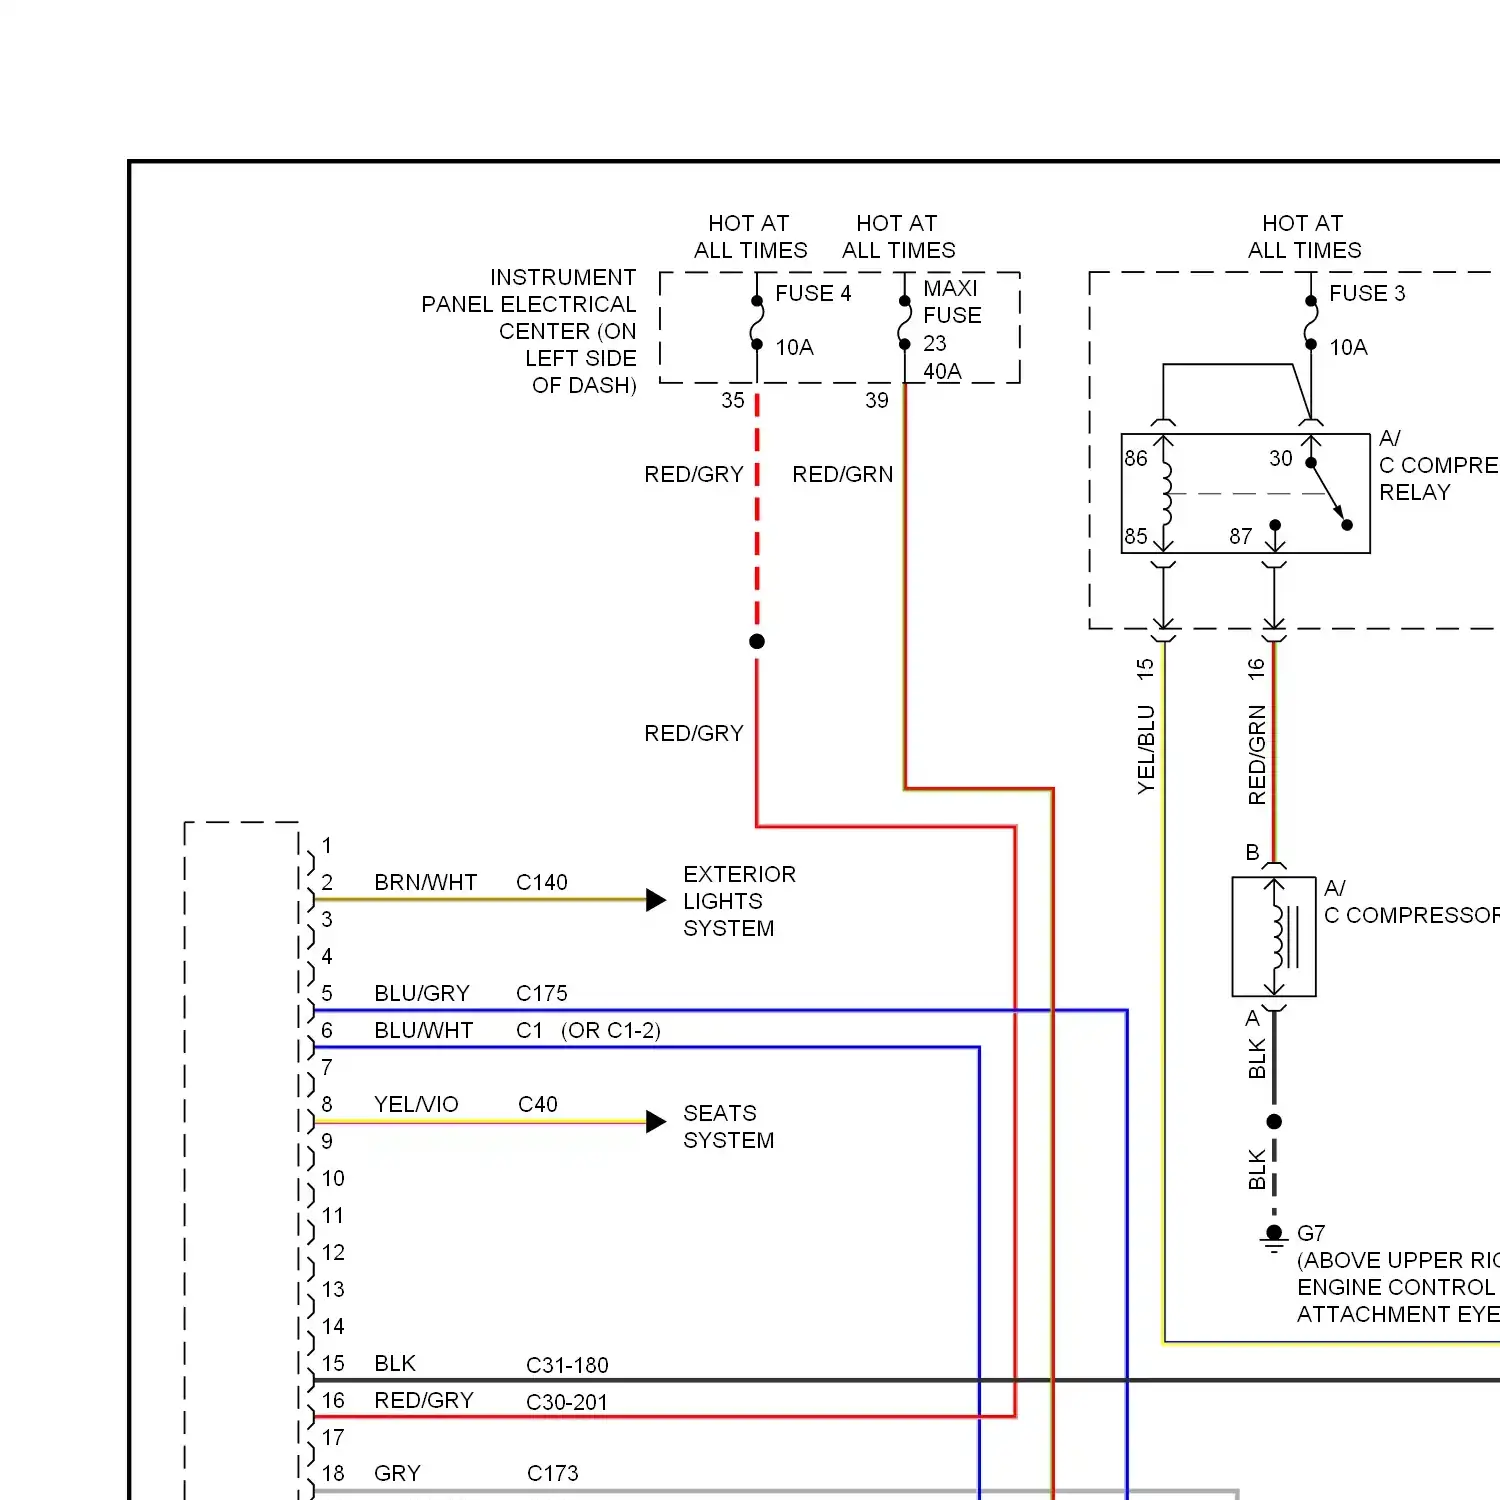The height and width of the screenshot is (1500, 1500).
Task: Click the arrow pointing to Exterior Lights System
Action: pyautogui.click(x=656, y=900)
